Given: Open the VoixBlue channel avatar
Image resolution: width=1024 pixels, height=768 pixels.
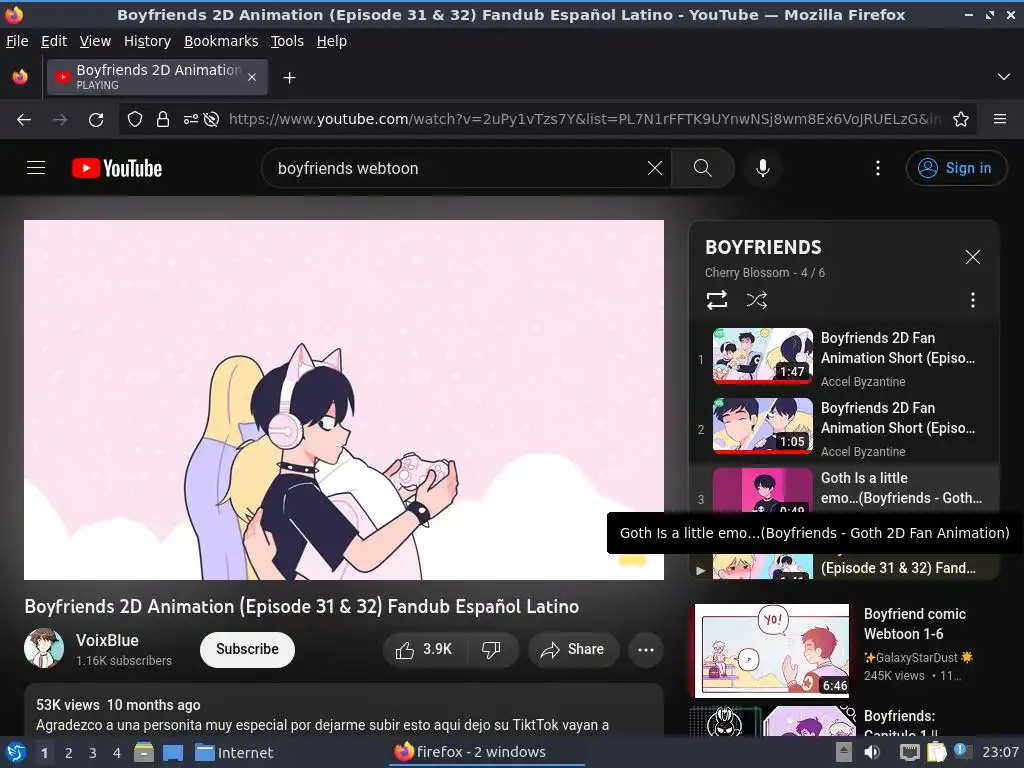Looking at the screenshot, I should pyautogui.click(x=44, y=648).
